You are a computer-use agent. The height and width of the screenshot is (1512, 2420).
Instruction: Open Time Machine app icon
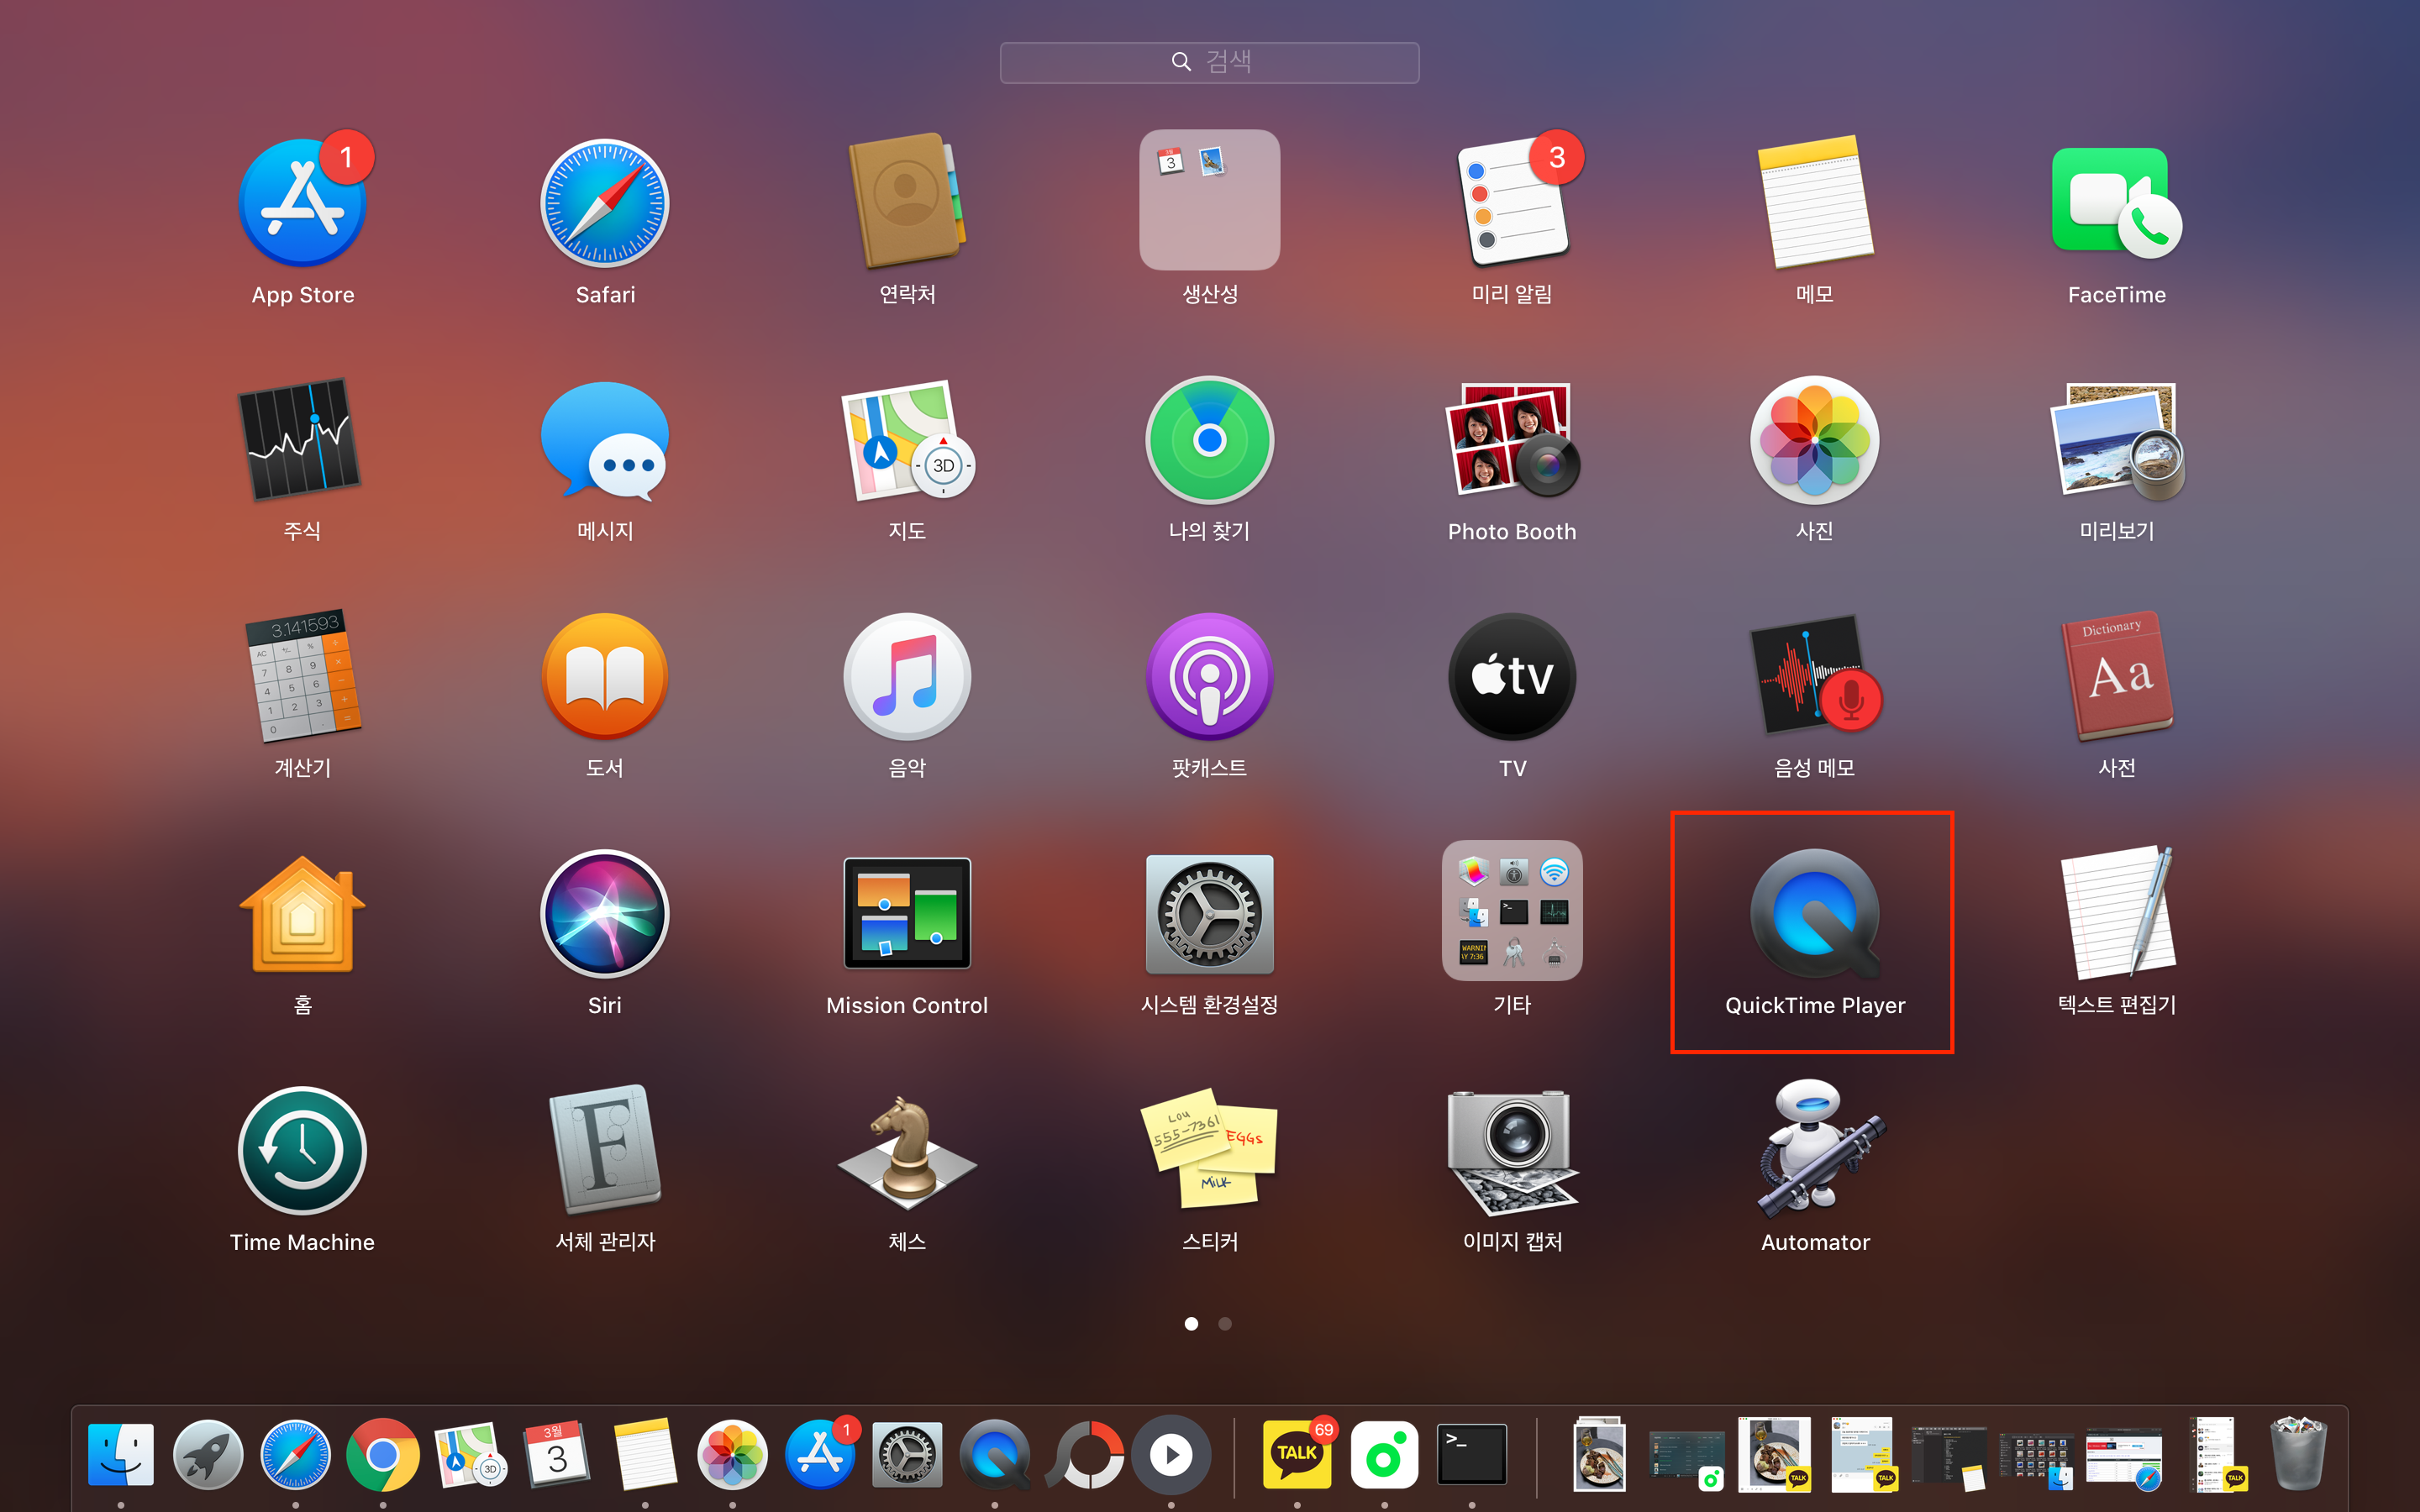[302, 1150]
